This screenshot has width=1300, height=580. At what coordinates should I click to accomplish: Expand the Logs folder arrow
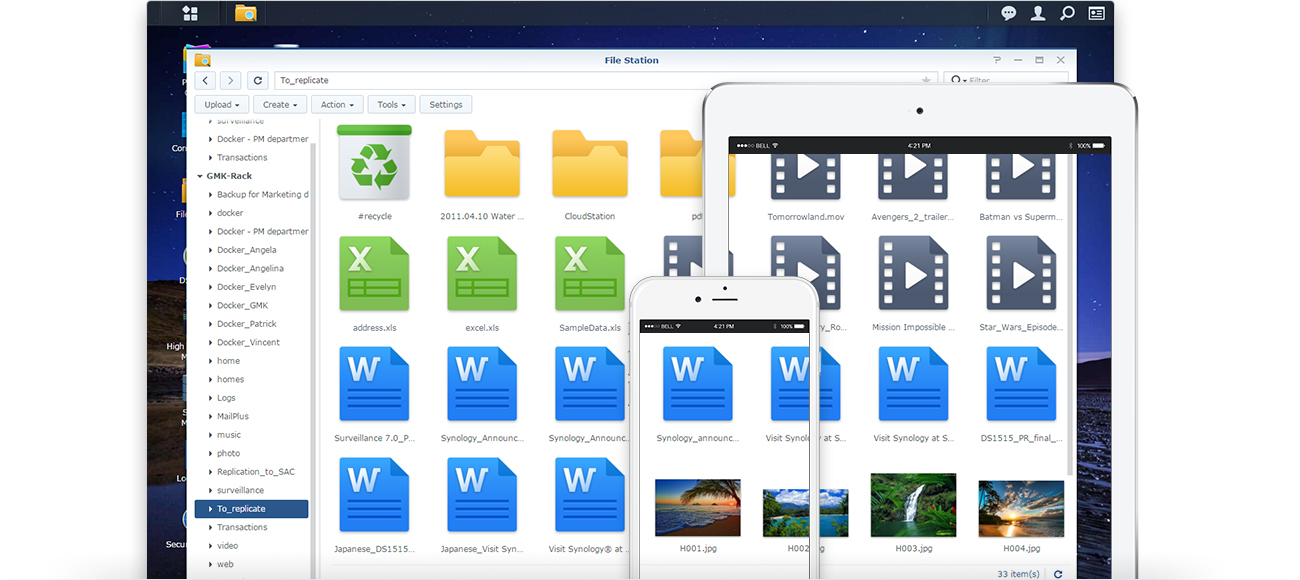coord(210,398)
